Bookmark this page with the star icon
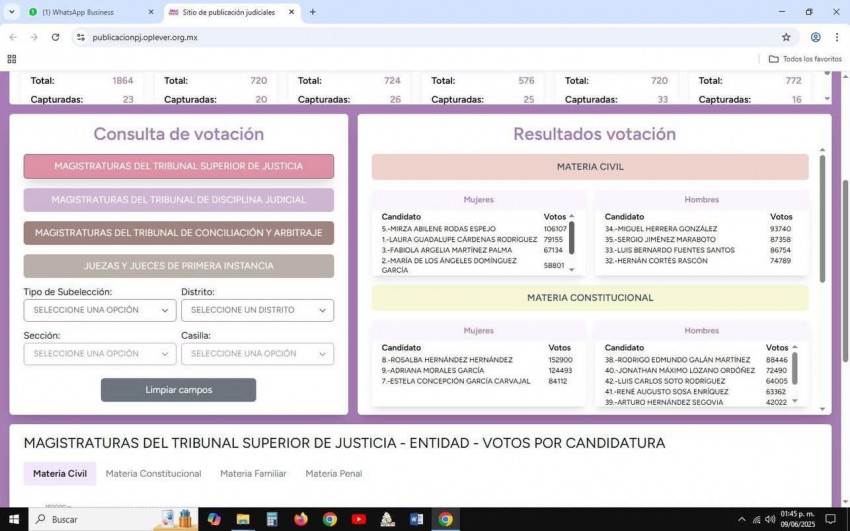 click(x=786, y=37)
